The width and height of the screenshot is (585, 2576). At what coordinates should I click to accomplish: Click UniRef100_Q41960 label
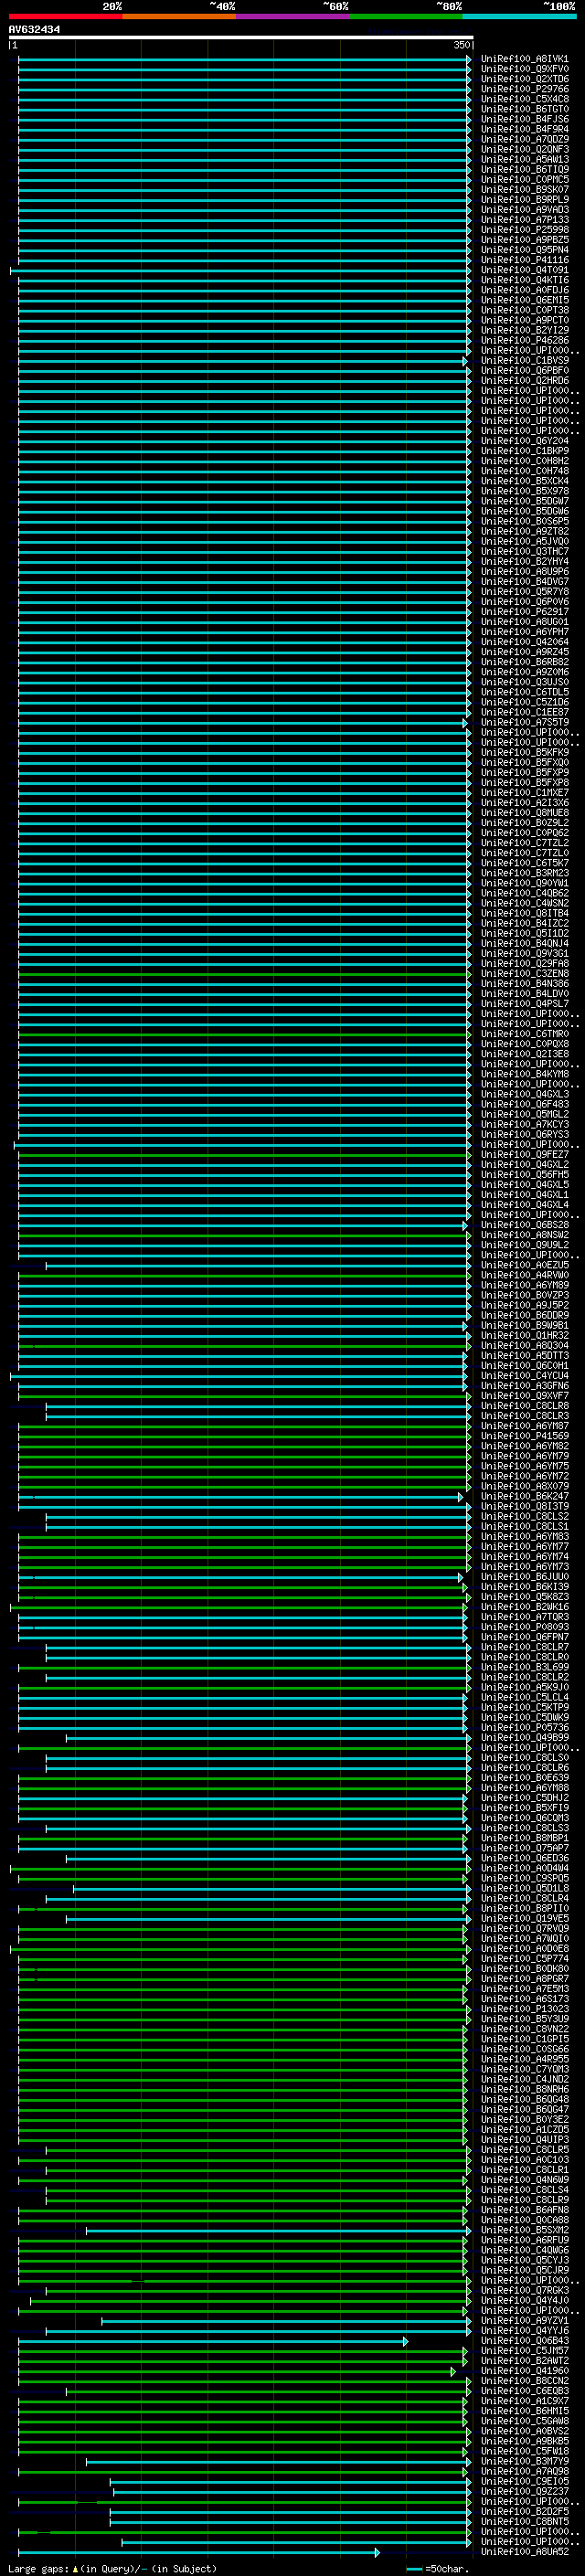[524, 2370]
